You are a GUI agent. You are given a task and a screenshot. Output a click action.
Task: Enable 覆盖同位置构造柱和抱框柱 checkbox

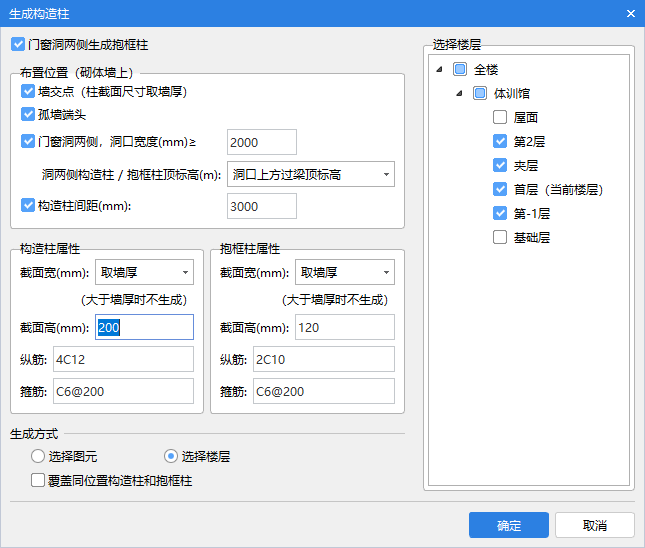[x=38, y=480]
